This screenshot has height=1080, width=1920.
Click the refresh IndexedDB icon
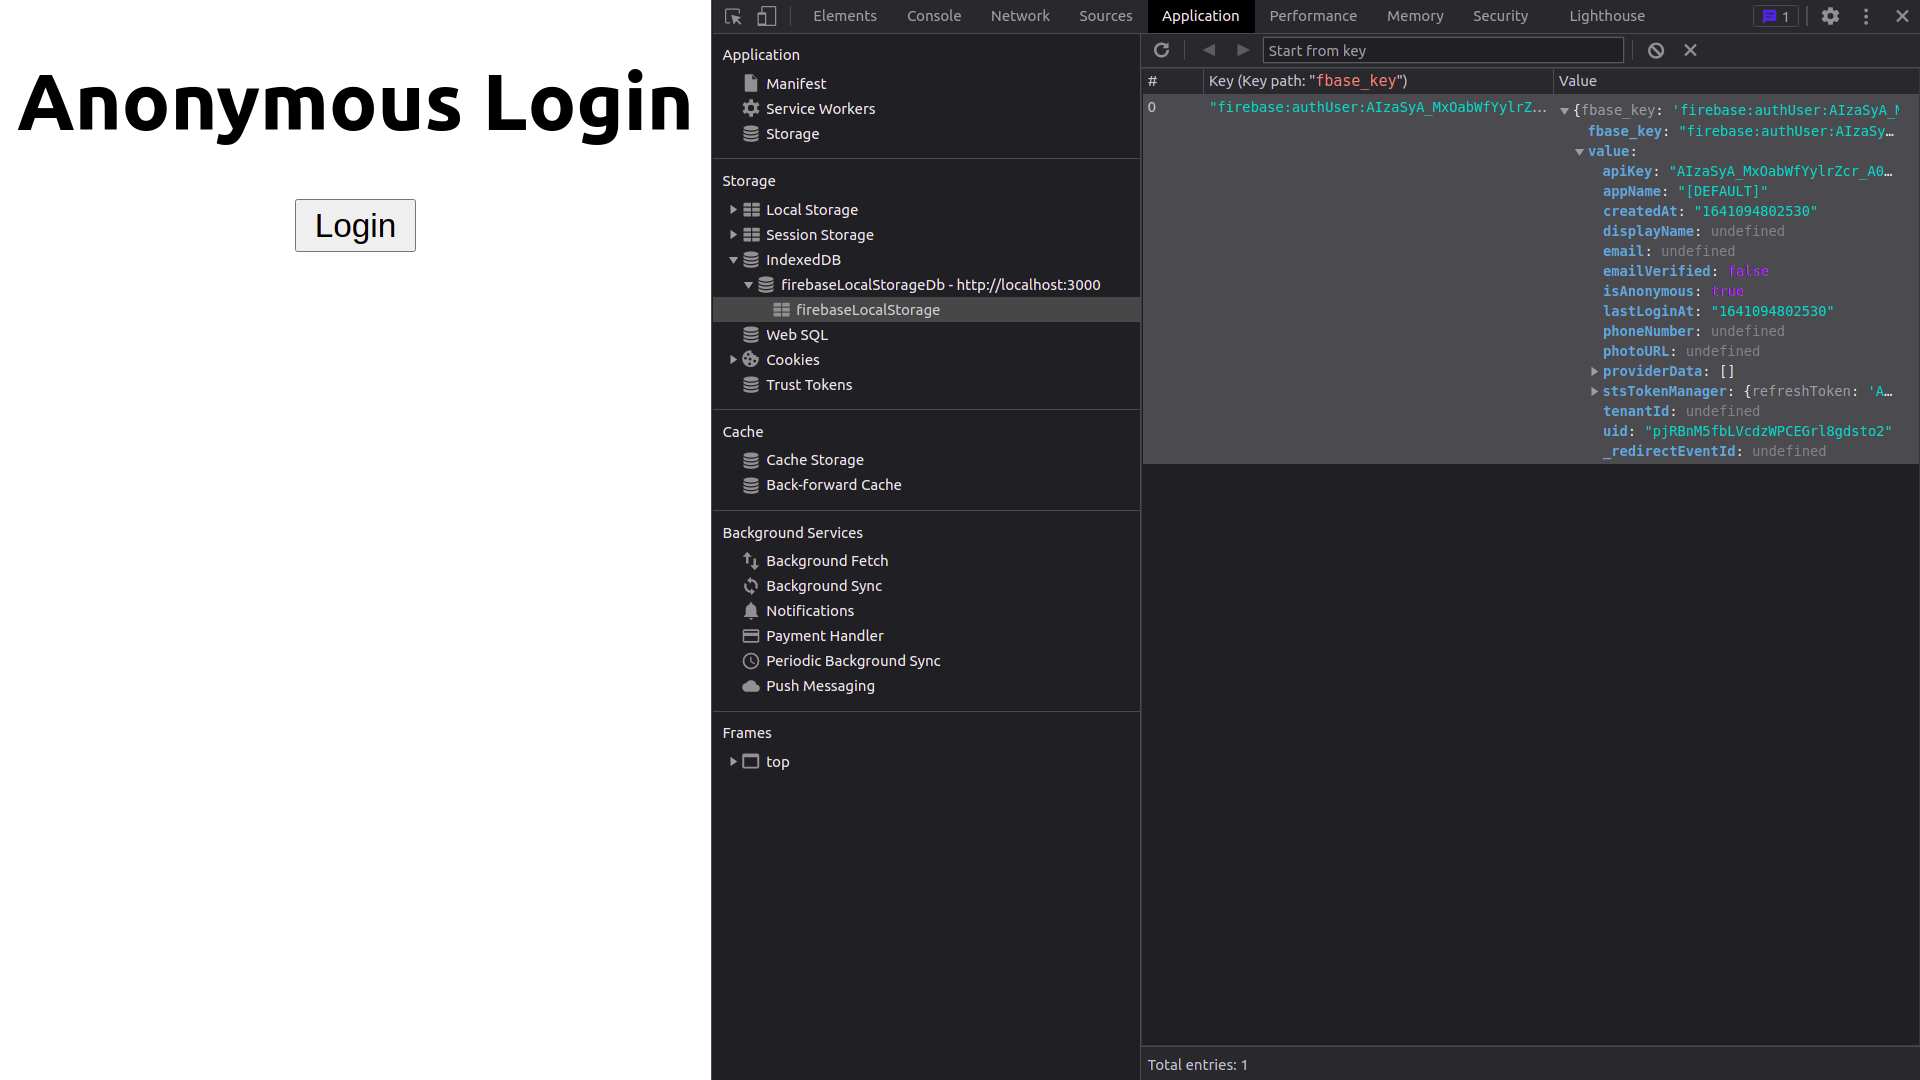pyautogui.click(x=1161, y=50)
